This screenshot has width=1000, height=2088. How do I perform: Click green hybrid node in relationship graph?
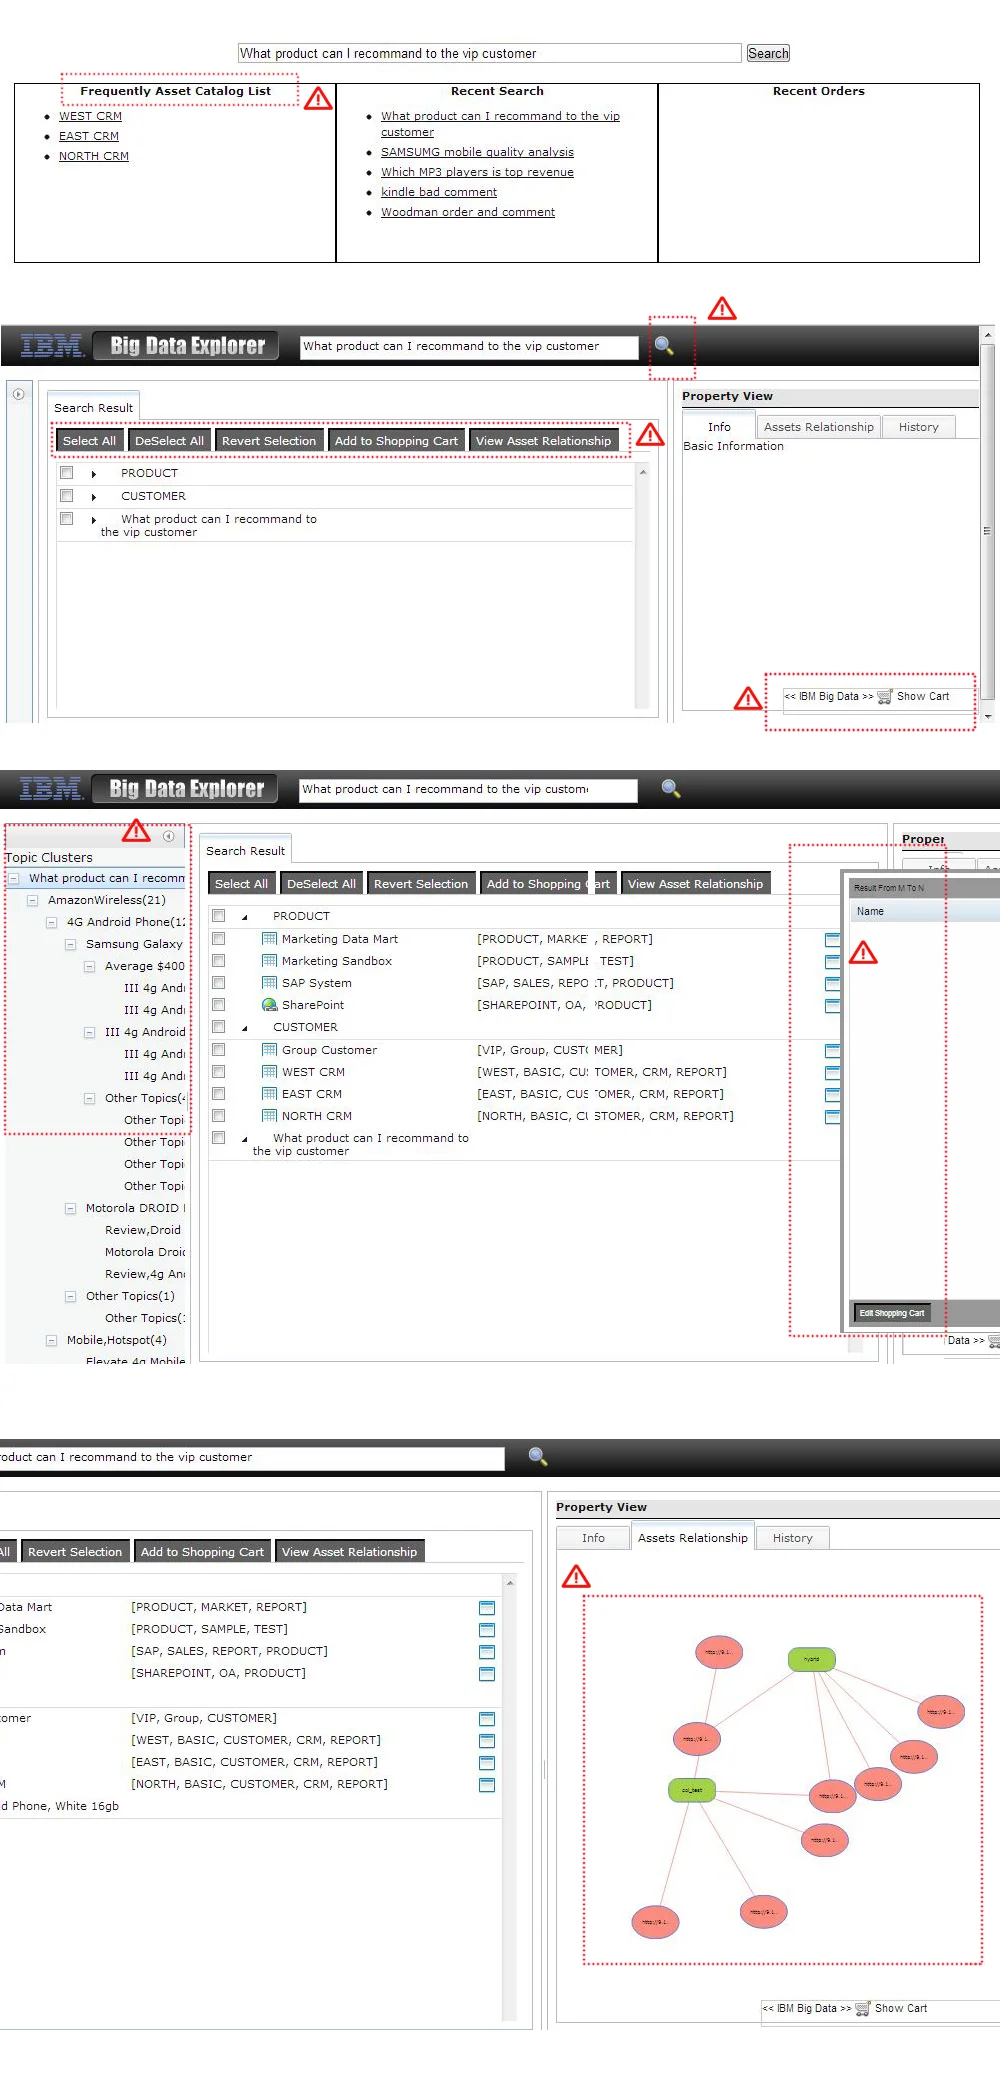coord(811,1659)
